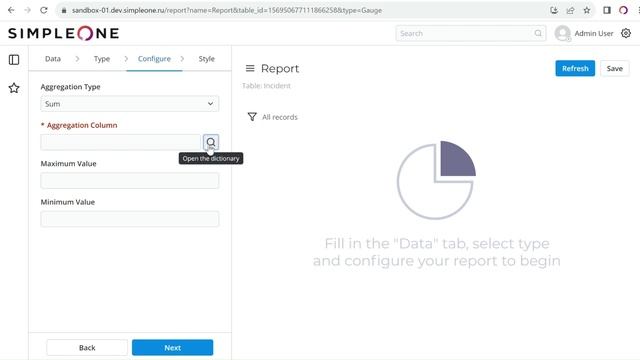The image size is (640, 360).
Task: View site lock information icon
Action: click(64, 11)
